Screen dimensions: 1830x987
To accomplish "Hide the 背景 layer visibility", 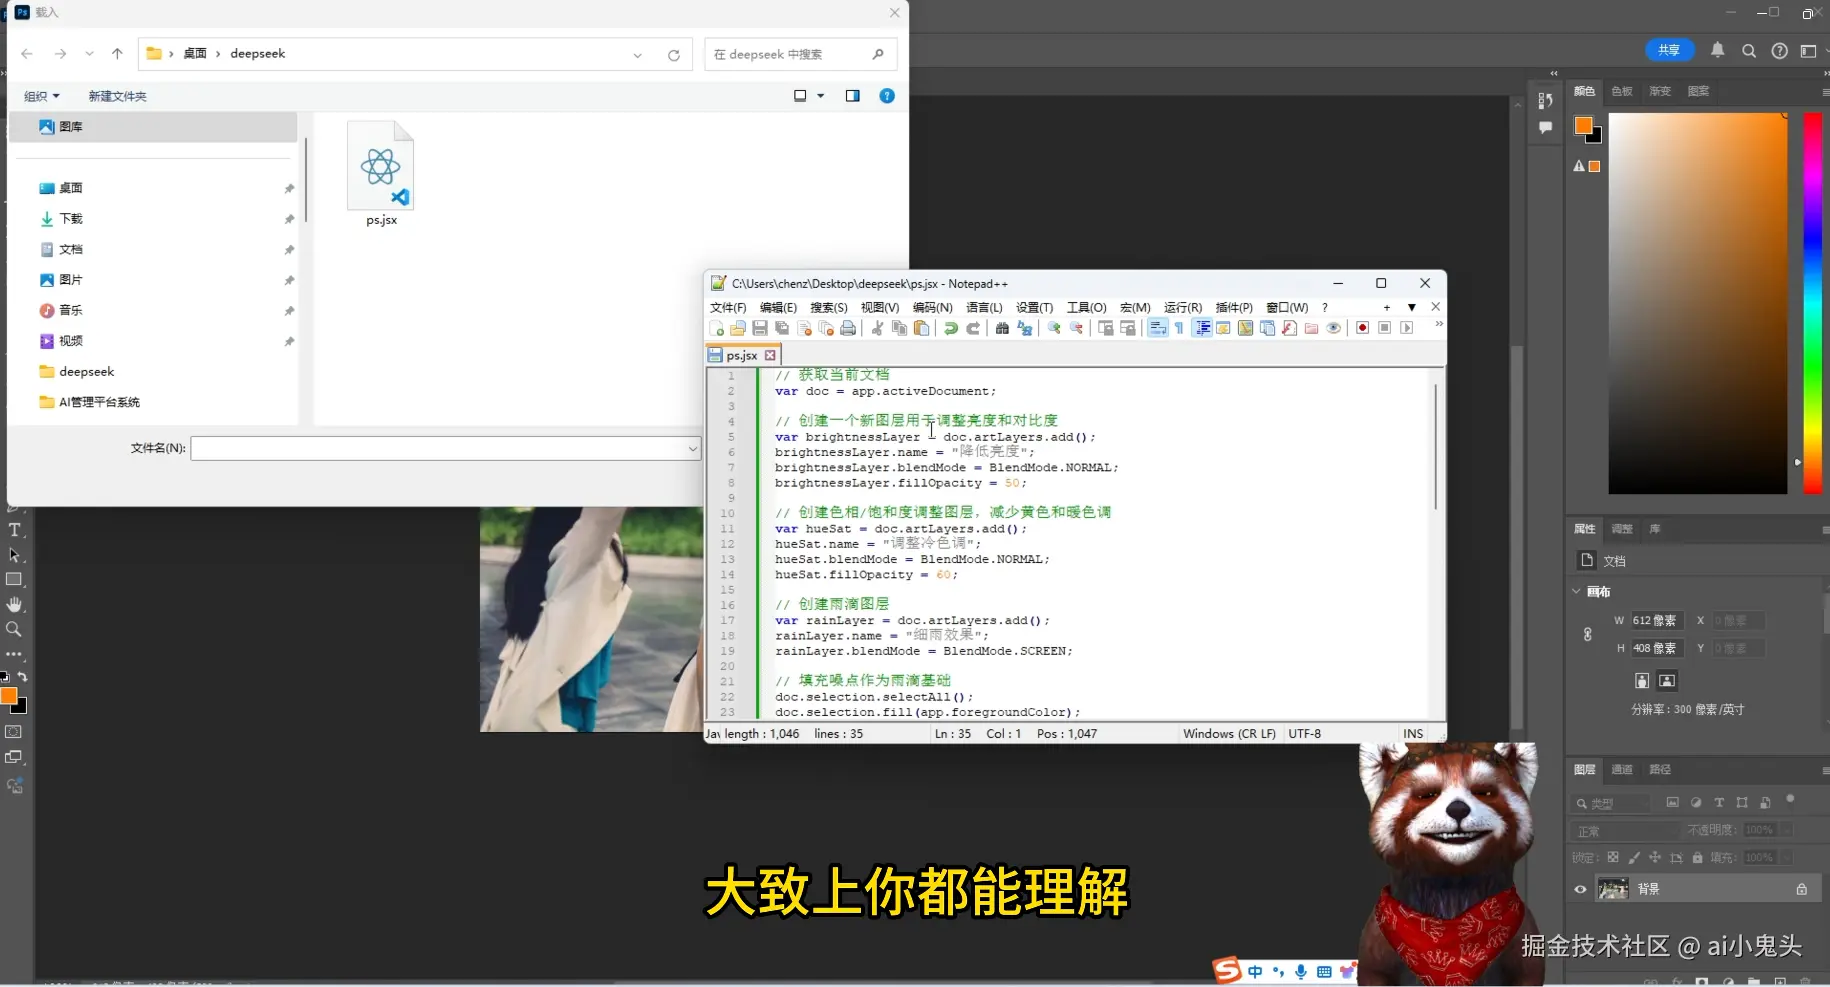I will pos(1580,889).
